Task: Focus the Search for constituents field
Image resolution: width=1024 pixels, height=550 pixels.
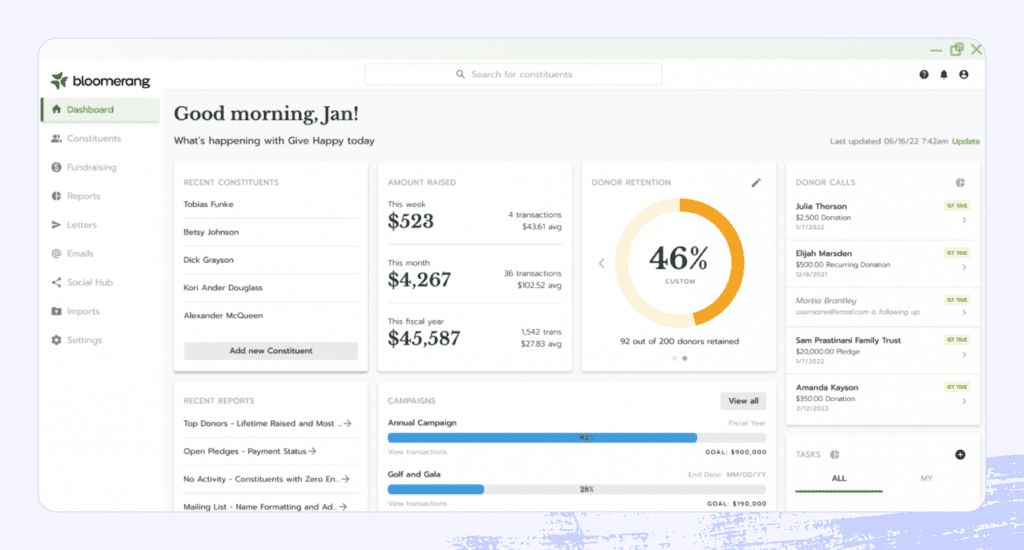Action: (x=513, y=74)
